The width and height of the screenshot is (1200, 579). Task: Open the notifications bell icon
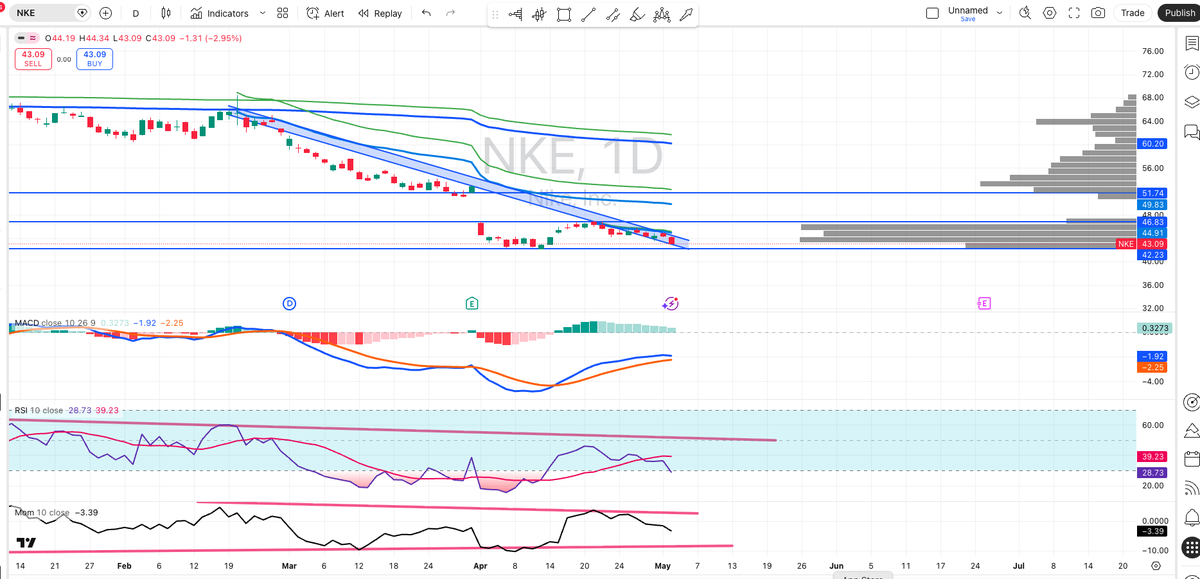point(1190,518)
